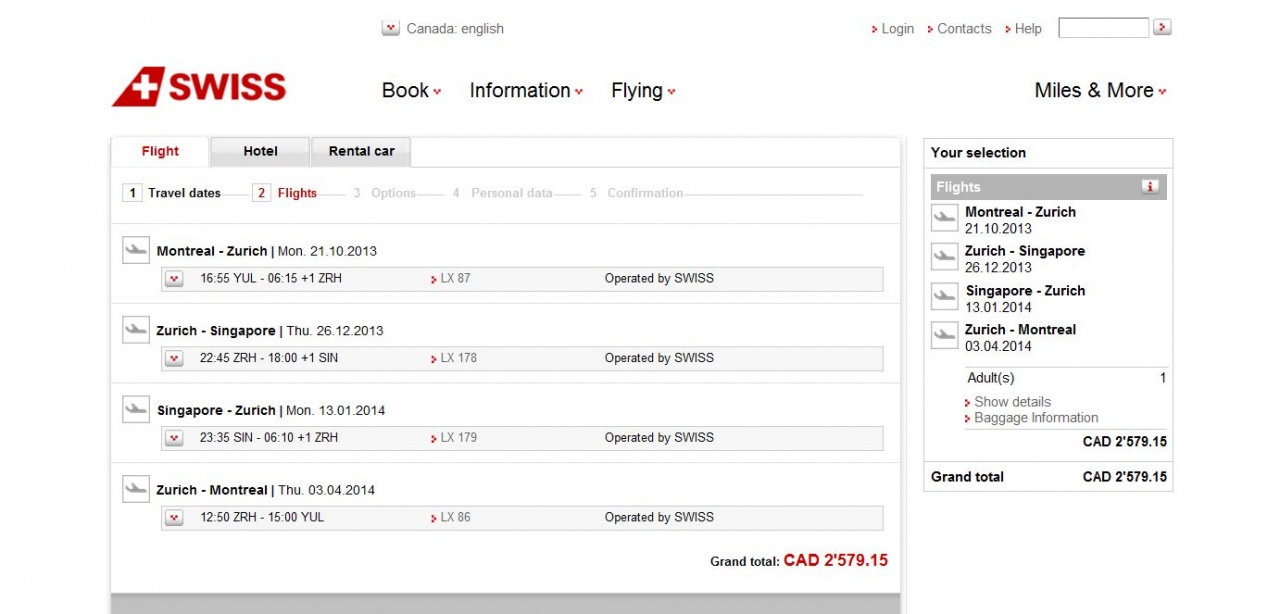Click sidebar plane icon for Singapore - Zurich 13.01.2014
This screenshot has width=1280, height=614.
[x=944, y=296]
